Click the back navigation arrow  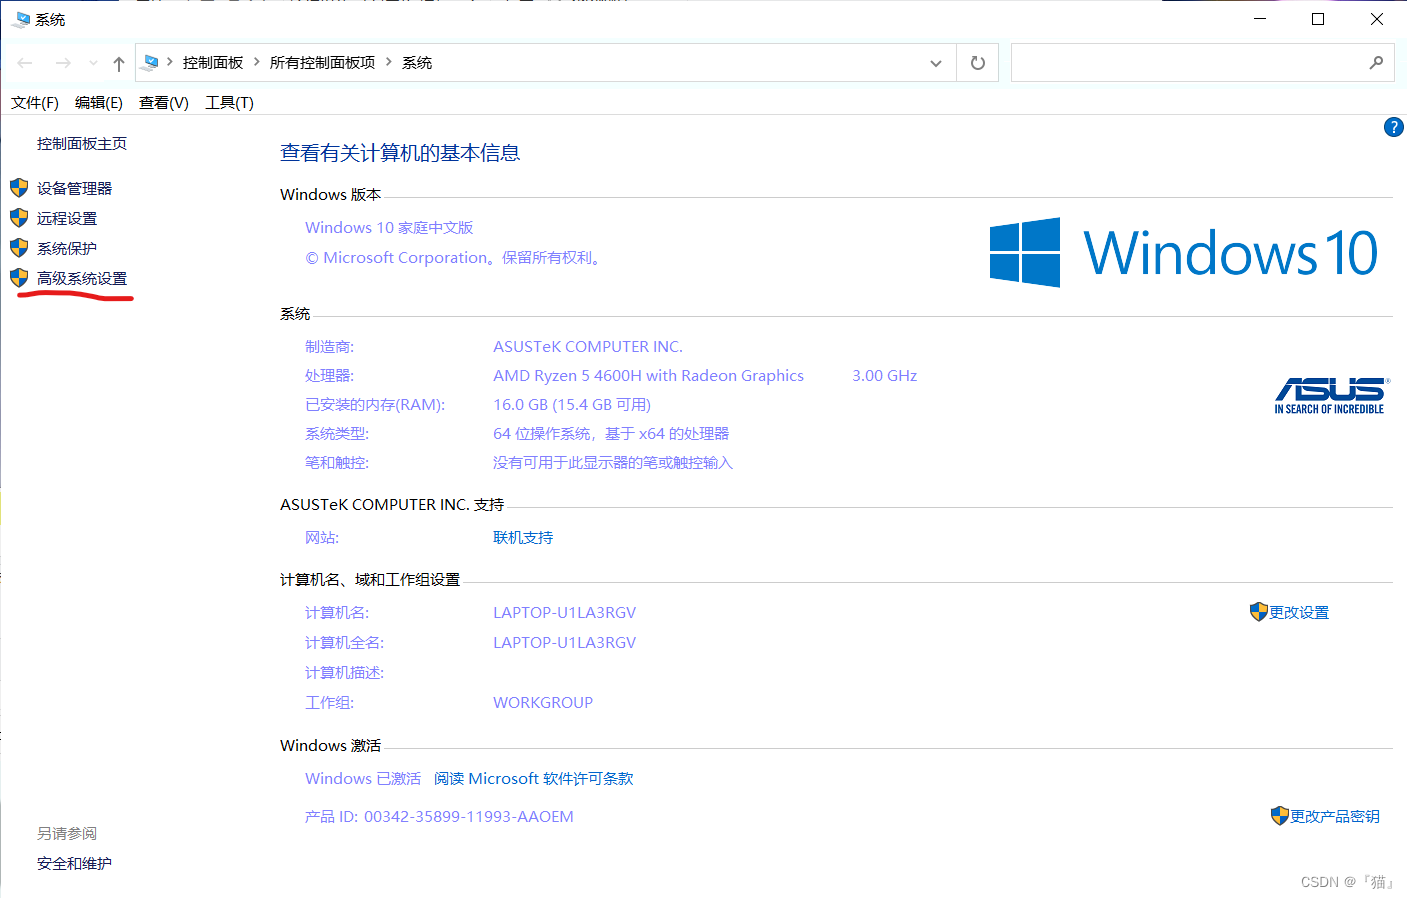[x=25, y=63]
